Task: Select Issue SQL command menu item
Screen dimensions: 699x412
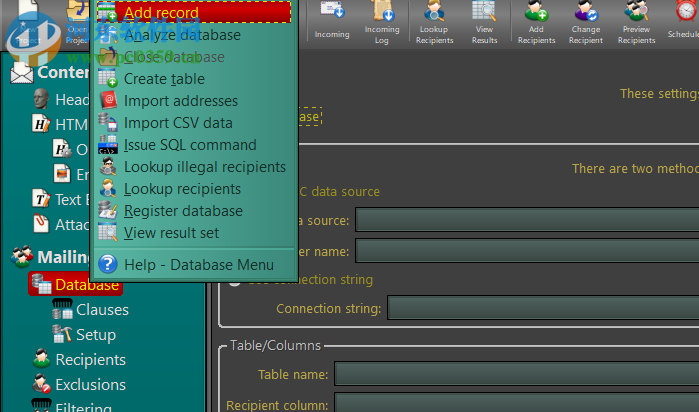Action: point(189,145)
